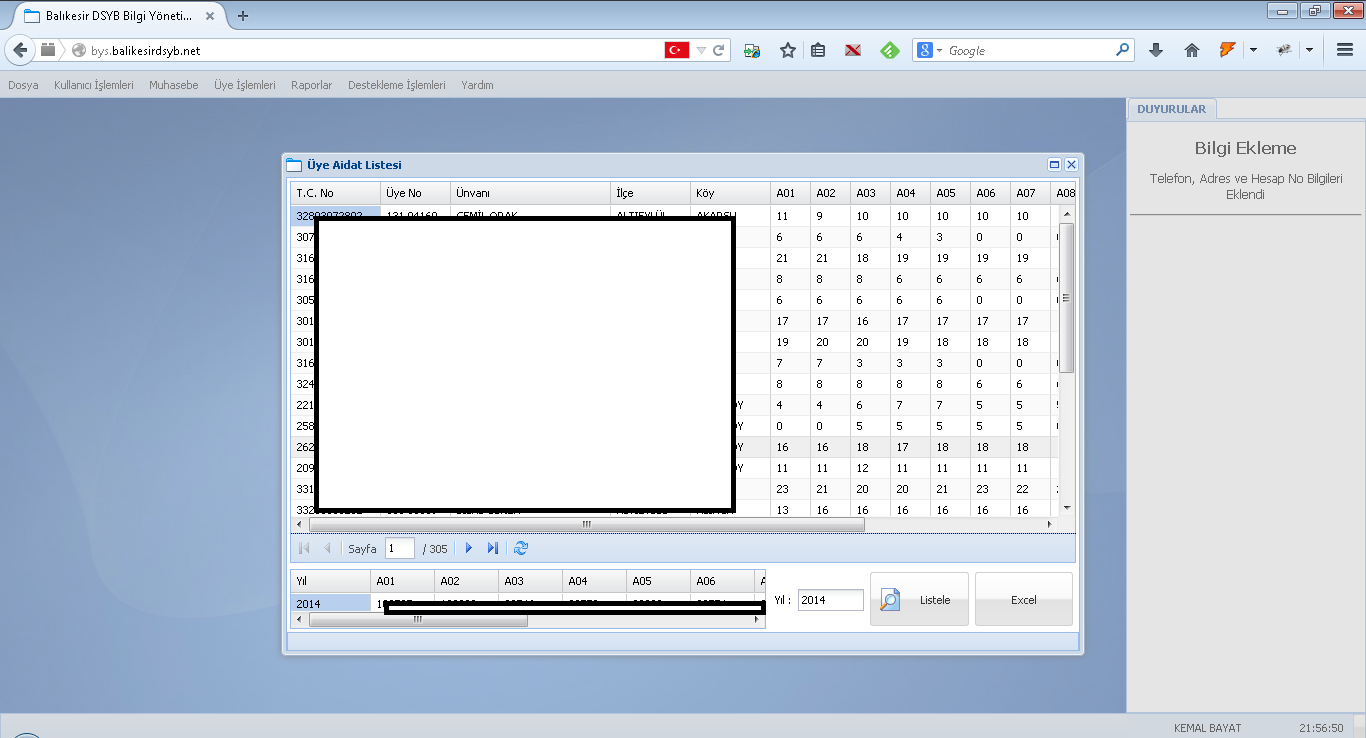Click the browser back arrow

click(20, 50)
